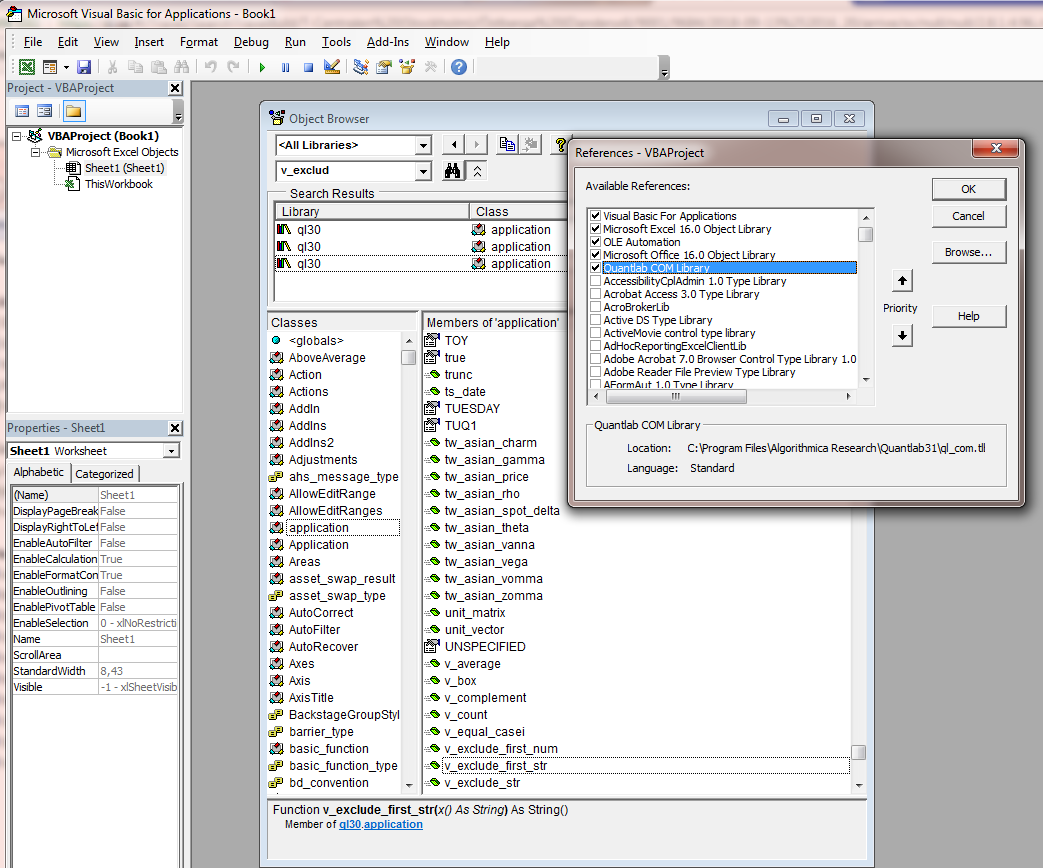
Task: Click Members list vertical scrollbar thumb
Action: [859, 752]
